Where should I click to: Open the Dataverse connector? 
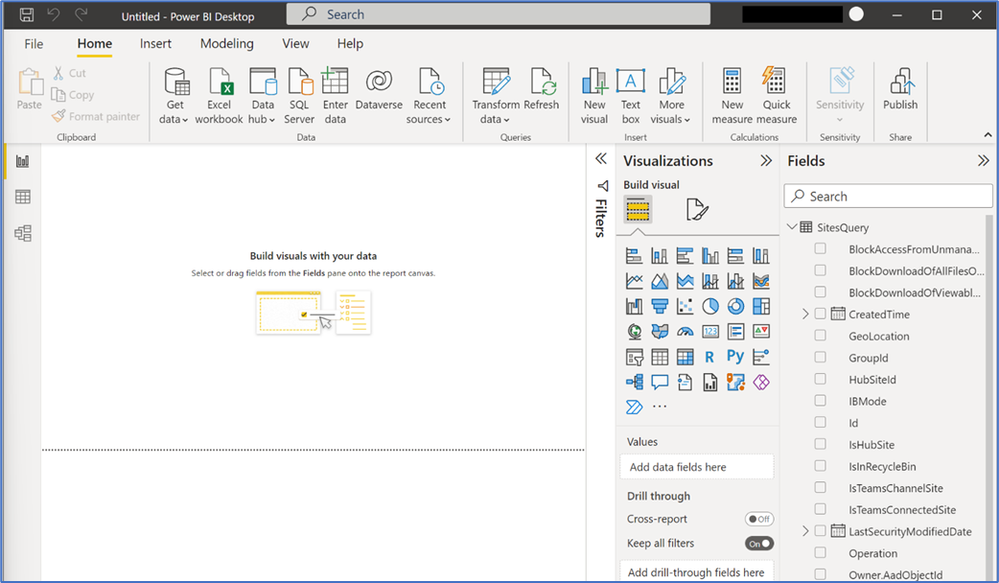coord(379,89)
